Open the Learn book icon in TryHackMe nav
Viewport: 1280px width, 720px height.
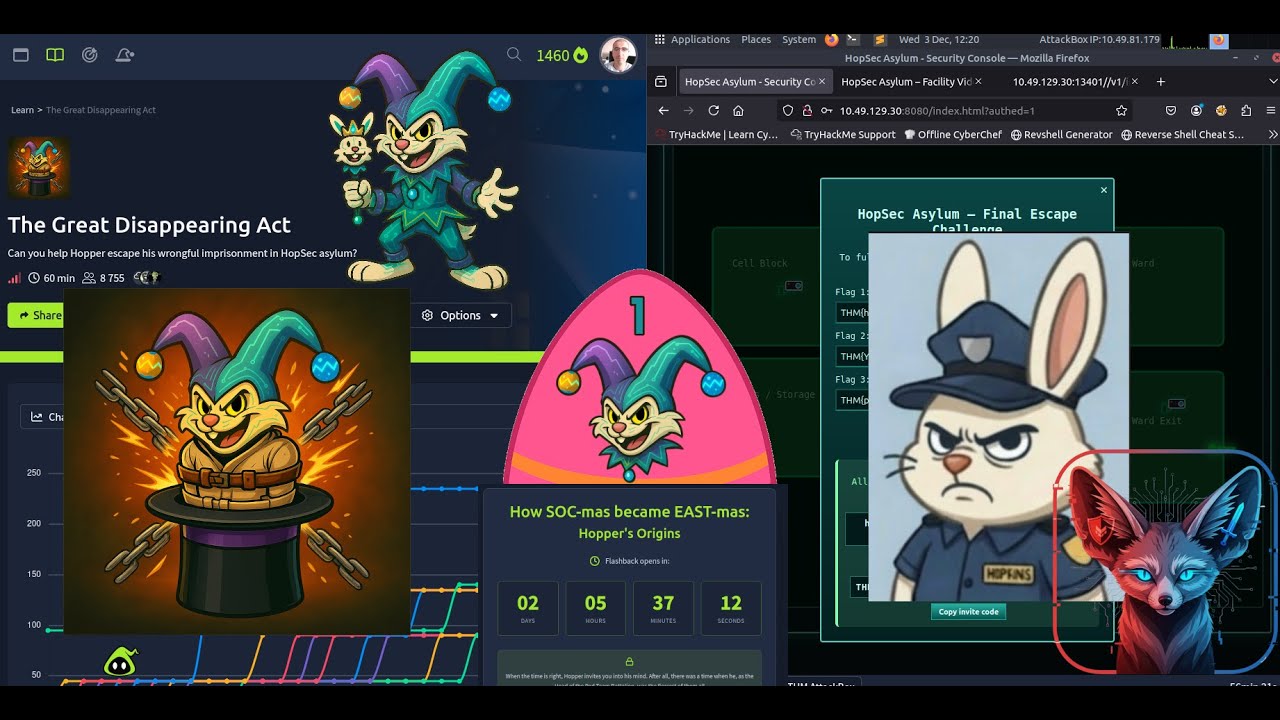(x=55, y=55)
